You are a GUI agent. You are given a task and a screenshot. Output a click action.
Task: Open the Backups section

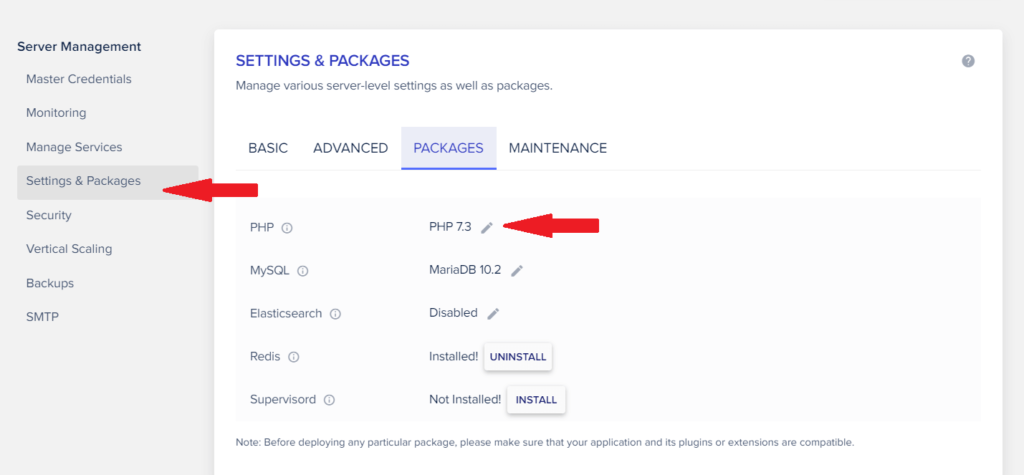(50, 283)
